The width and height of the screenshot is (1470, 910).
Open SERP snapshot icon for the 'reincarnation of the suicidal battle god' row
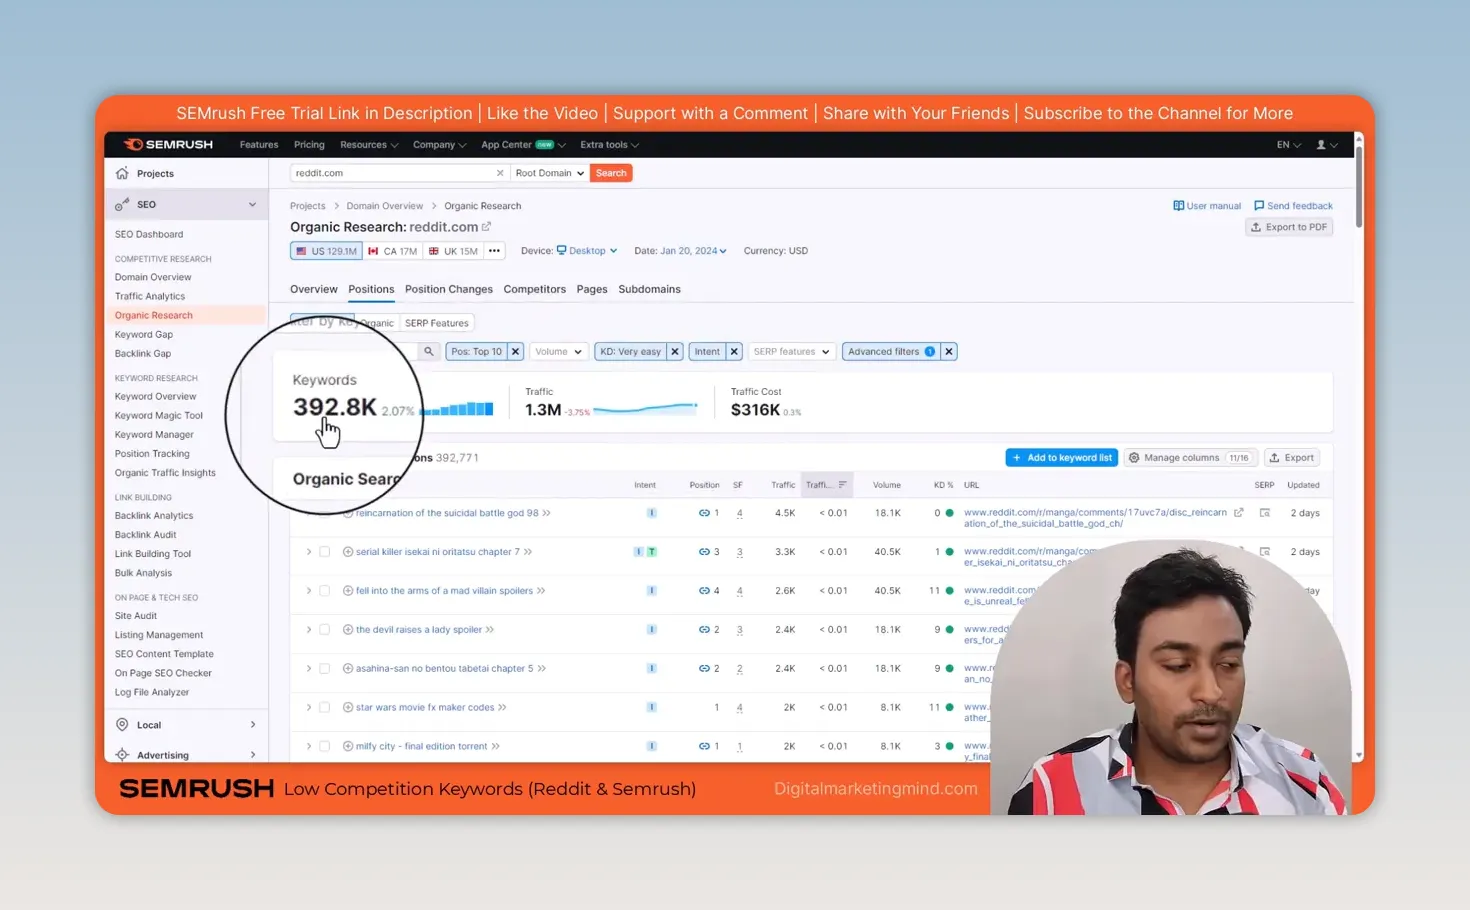pyautogui.click(x=1265, y=513)
